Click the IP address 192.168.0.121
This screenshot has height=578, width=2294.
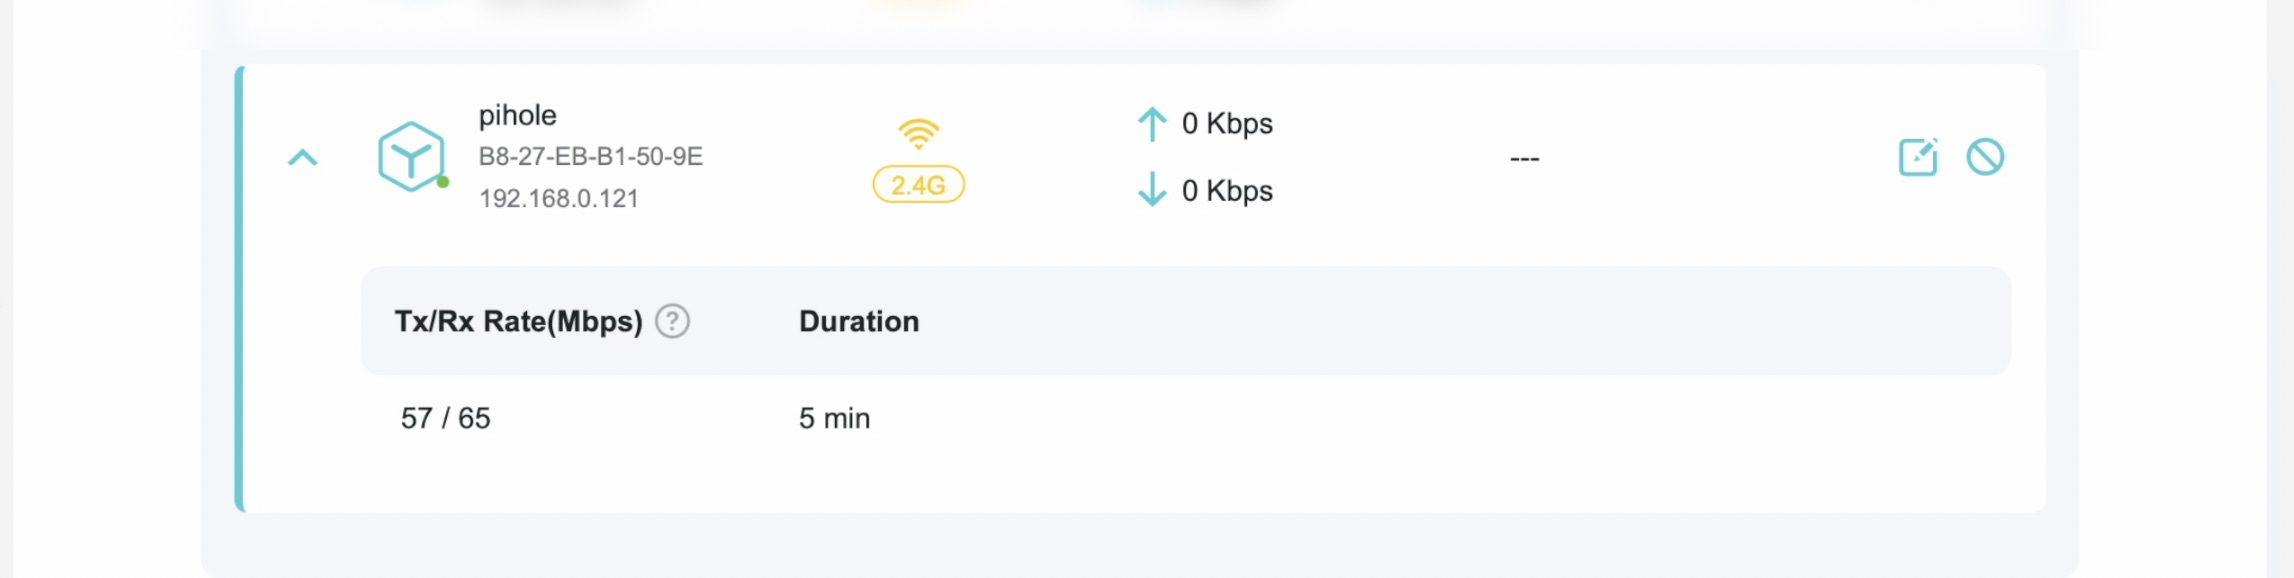coord(558,198)
